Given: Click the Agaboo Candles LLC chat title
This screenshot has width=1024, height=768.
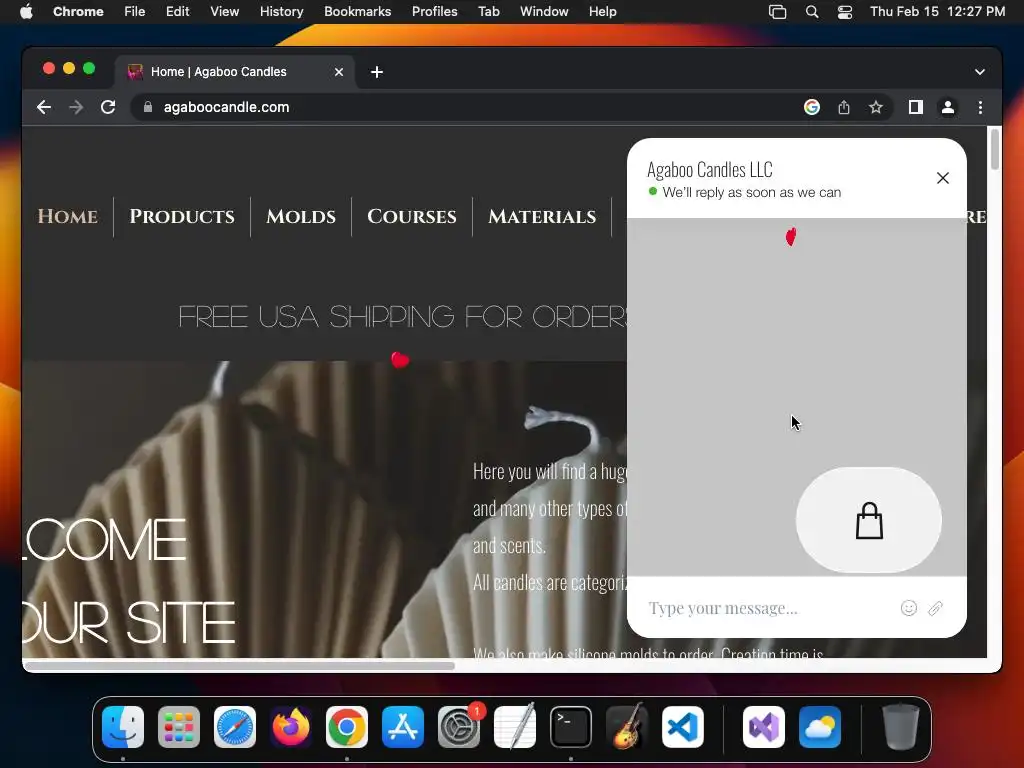Looking at the screenshot, I should (x=710, y=170).
